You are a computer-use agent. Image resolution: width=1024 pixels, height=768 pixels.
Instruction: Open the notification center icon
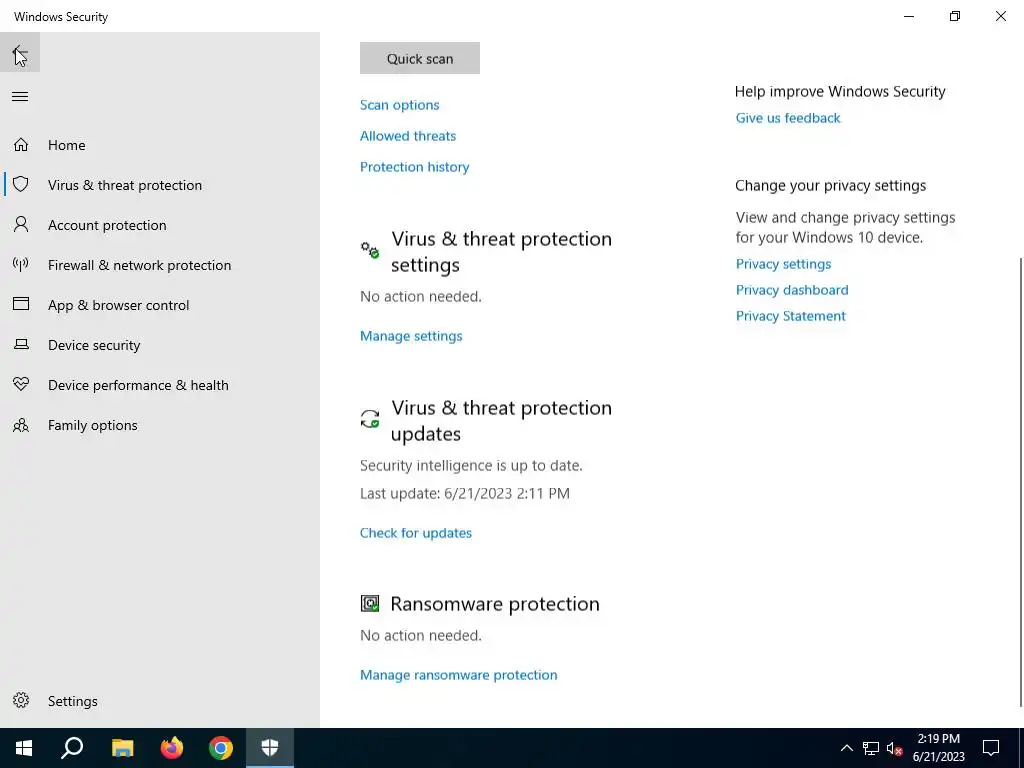coord(991,748)
